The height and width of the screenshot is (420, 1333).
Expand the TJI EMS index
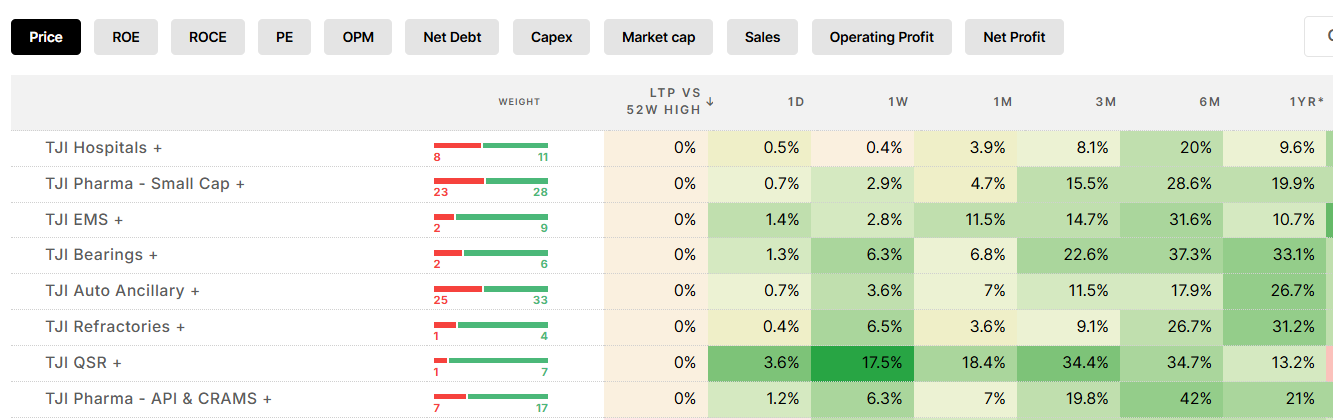pyautogui.click(x=84, y=219)
